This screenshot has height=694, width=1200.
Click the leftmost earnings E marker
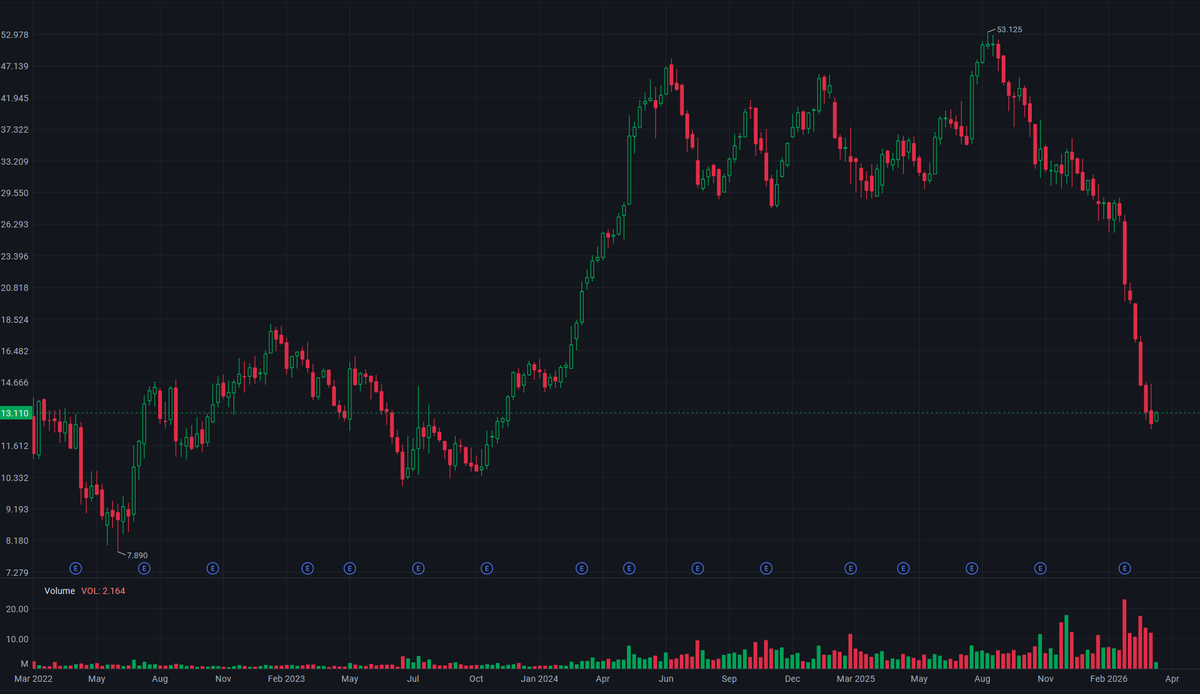pos(75,568)
